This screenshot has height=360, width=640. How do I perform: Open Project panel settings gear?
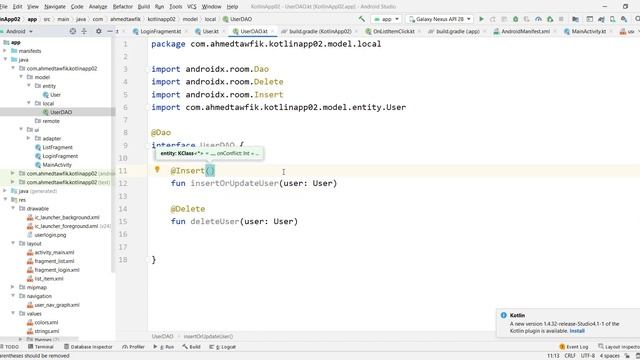(99, 31)
